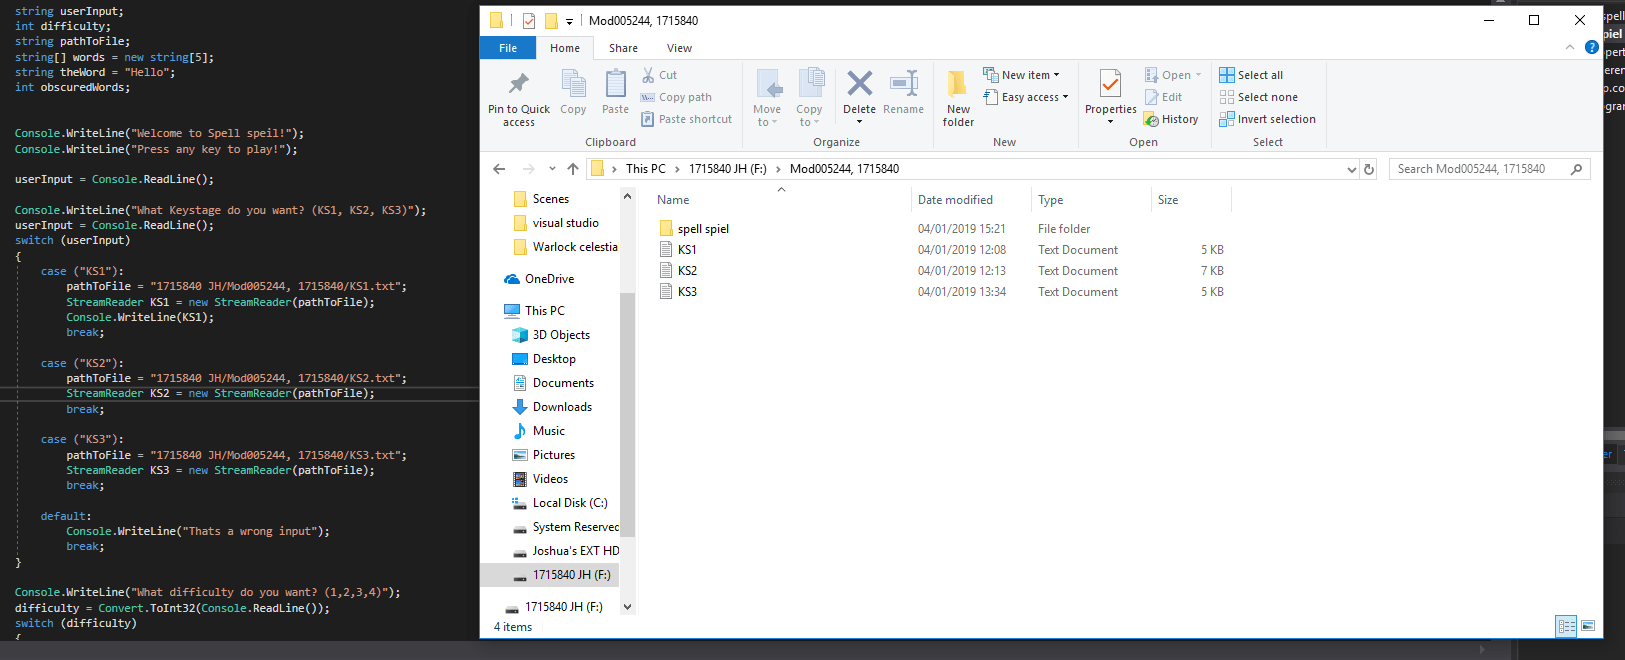The width and height of the screenshot is (1625, 660).
Task: Click Select none
Action: (1258, 97)
